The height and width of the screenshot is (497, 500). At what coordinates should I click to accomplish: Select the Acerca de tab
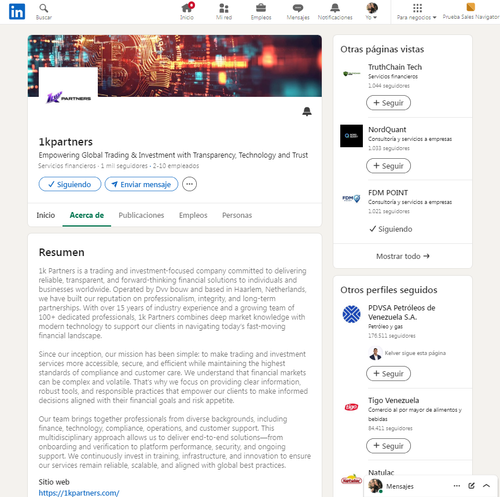[87, 215]
